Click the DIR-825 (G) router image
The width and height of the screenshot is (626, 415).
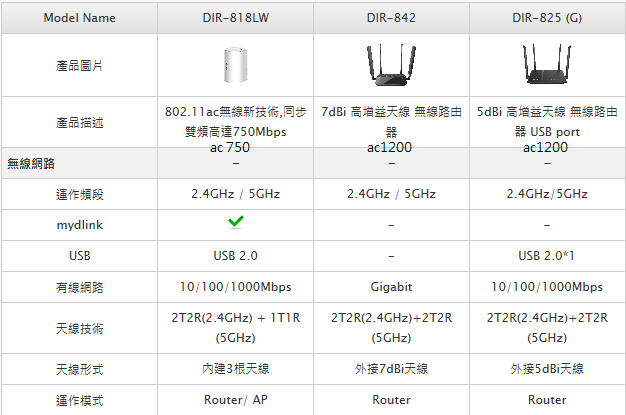click(x=545, y=64)
